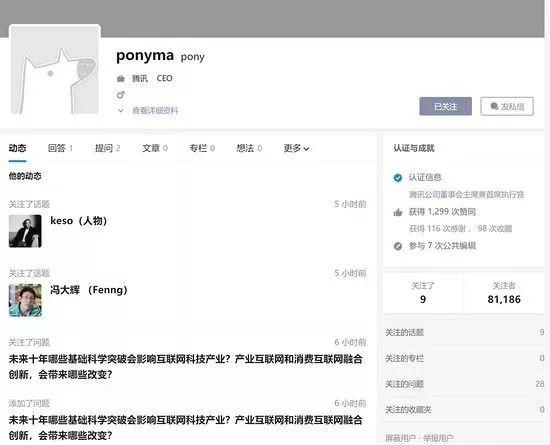Click the ponyma username heading
Screen dimensions: 550x445
tap(145, 56)
